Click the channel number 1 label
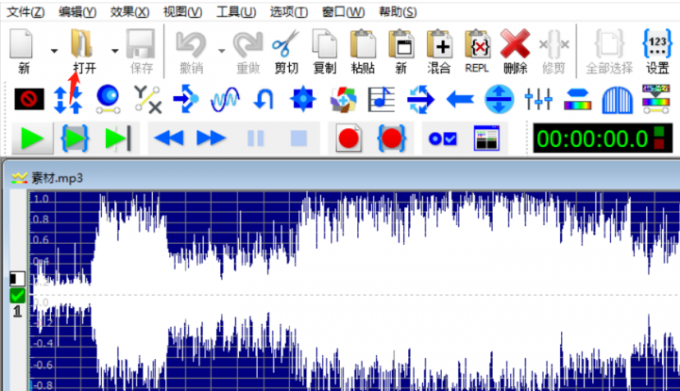The width and height of the screenshot is (680, 391). (x=17, y=311)
